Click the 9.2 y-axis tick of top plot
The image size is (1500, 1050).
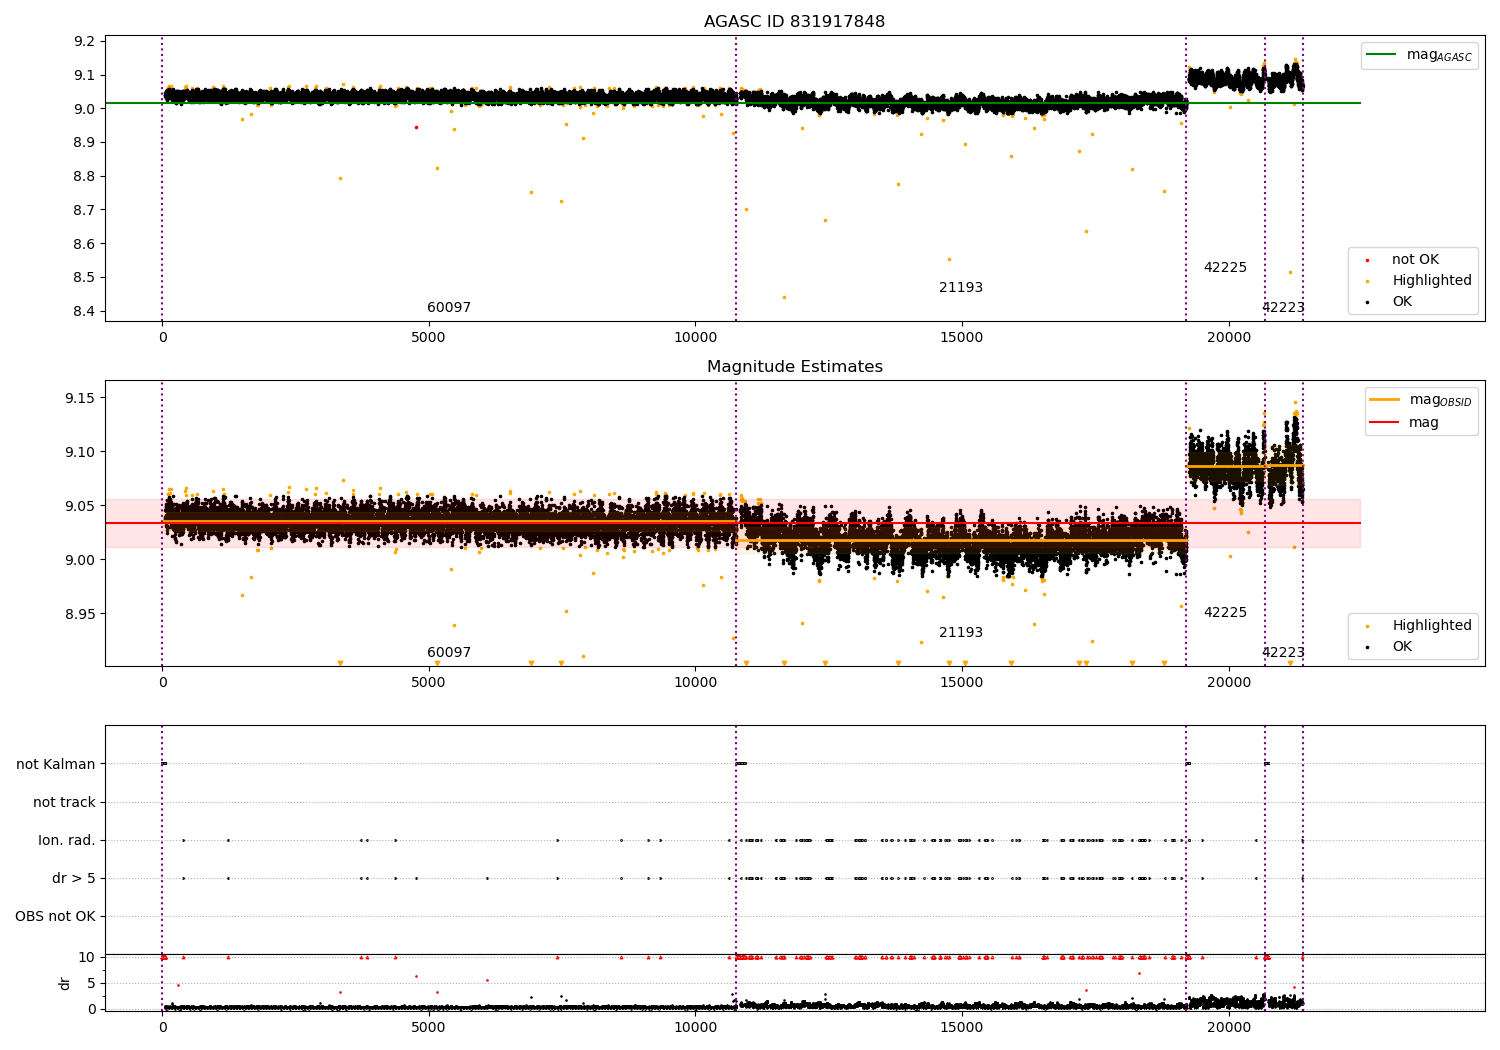click(85, 42)
